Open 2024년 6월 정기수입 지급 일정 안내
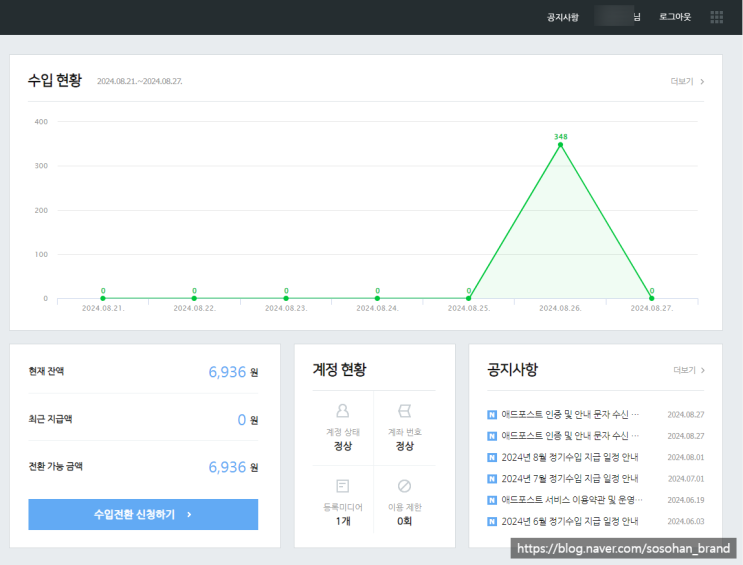Image resolution: width=743 pixels, height=565 pixels. [570, 521]
